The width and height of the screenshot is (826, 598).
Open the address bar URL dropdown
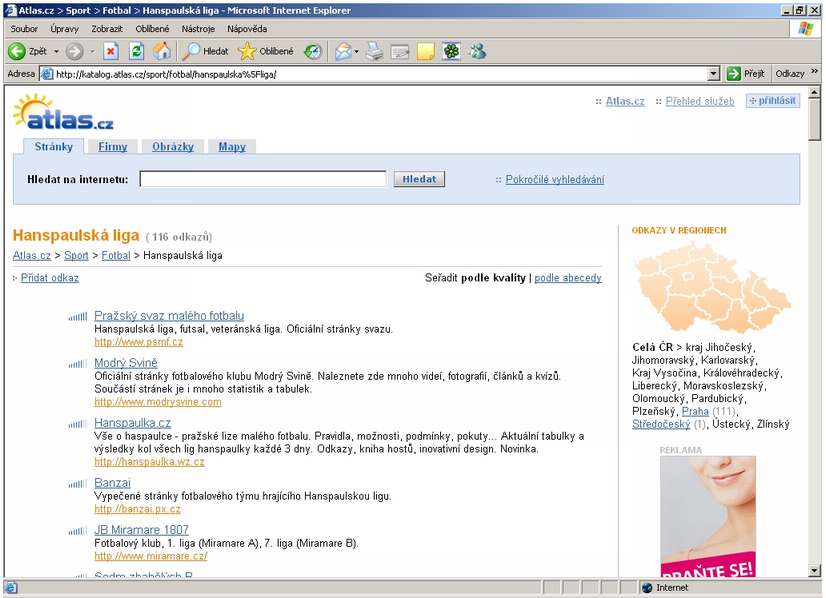coord(713,74)
